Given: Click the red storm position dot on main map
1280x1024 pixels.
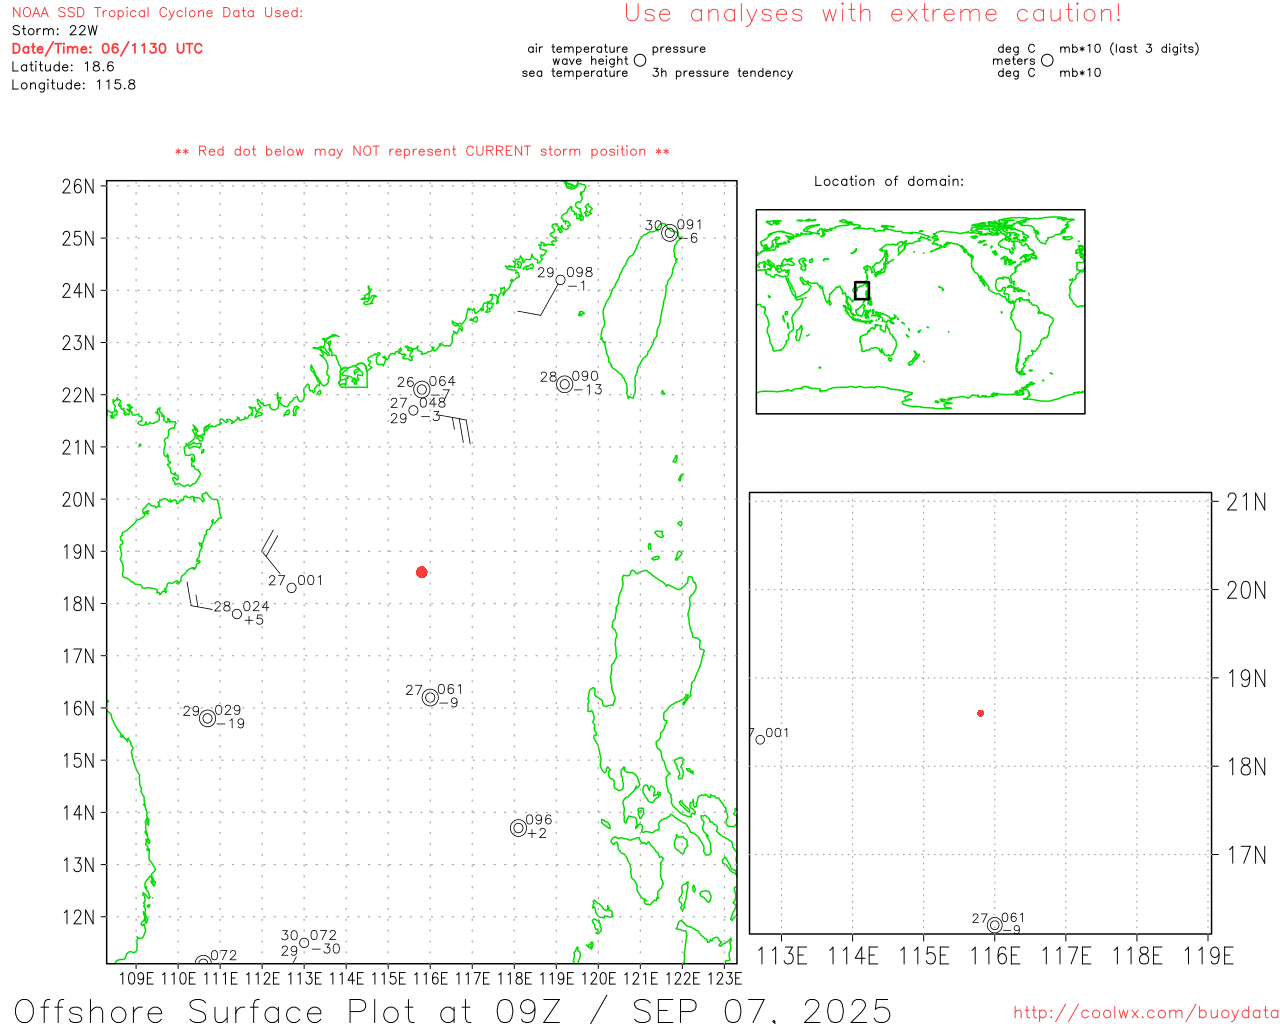Looking at the screenshot, I should point(422,572).
